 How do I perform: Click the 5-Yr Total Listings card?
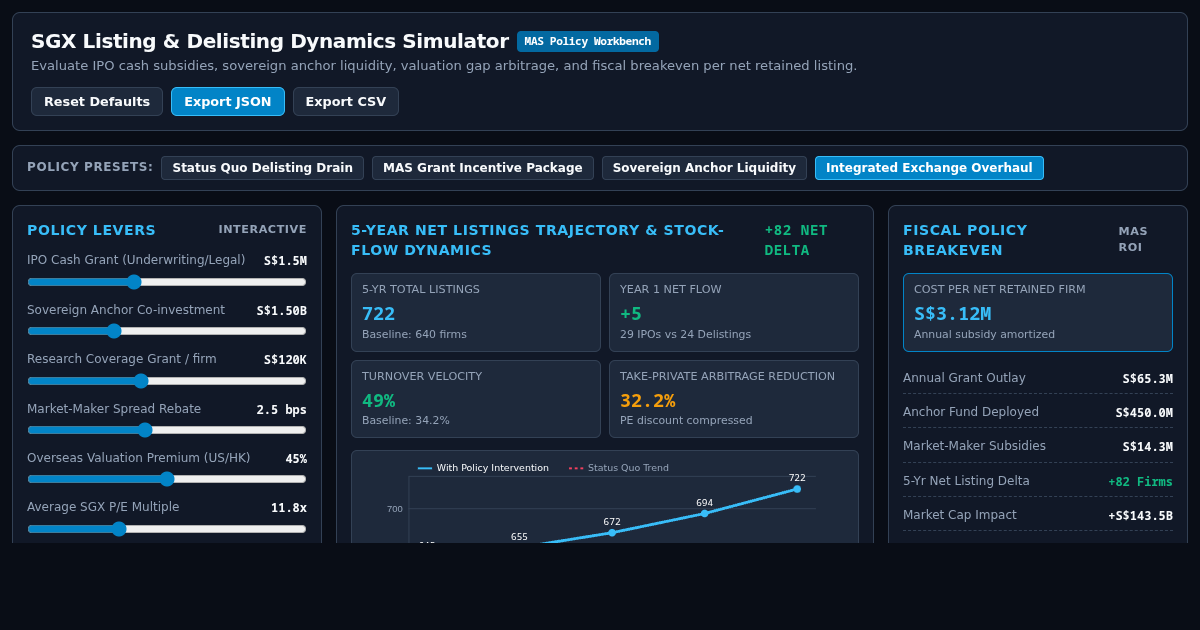pyautogui.click(x=476, y=312)
